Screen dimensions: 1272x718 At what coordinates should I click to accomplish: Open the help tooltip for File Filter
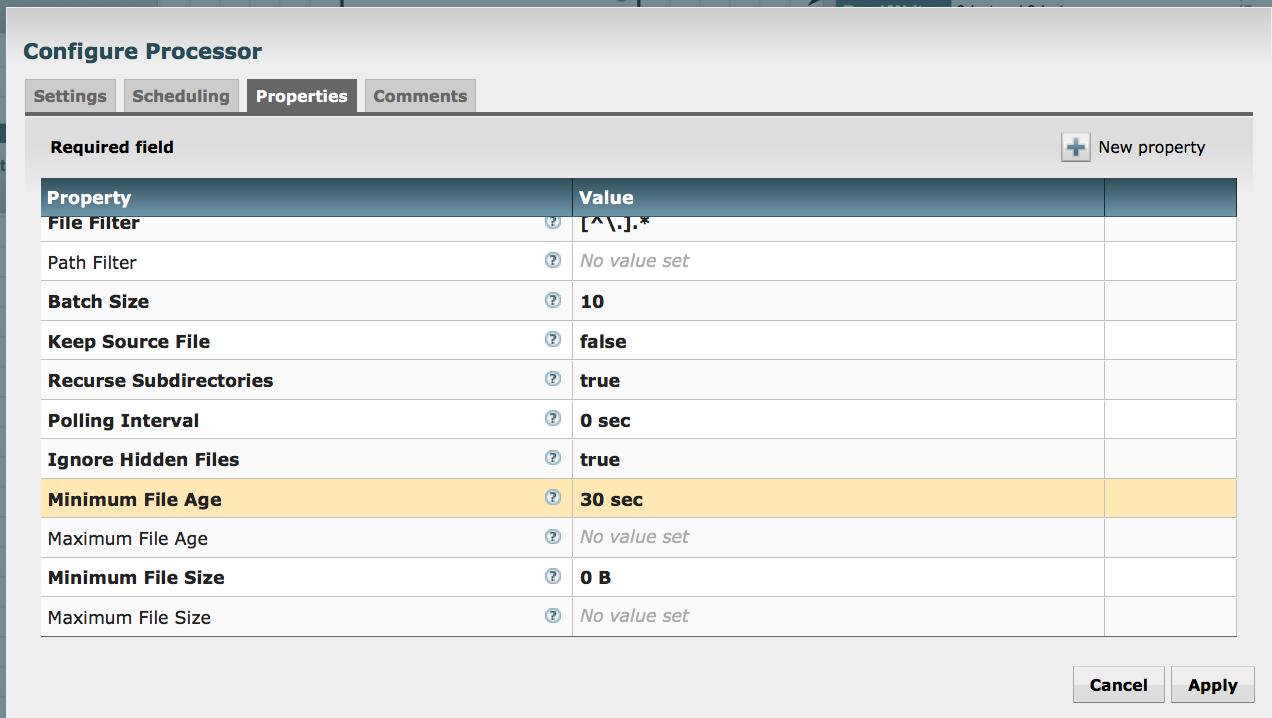(x=552, y=221)
